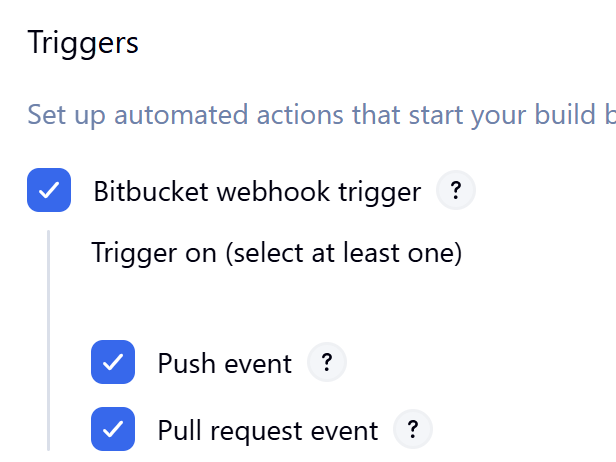Click the "Push event" label text
The width and height of the screenshot is (616, 462).
pyautogui.click(x=224, y=363)
